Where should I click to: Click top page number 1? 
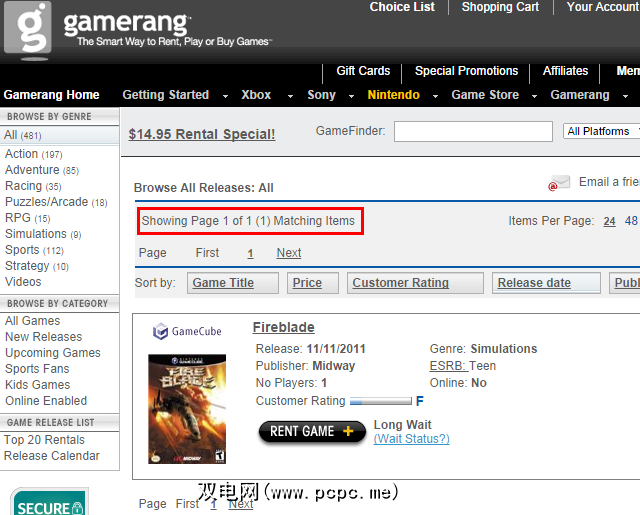click(250, 253)
